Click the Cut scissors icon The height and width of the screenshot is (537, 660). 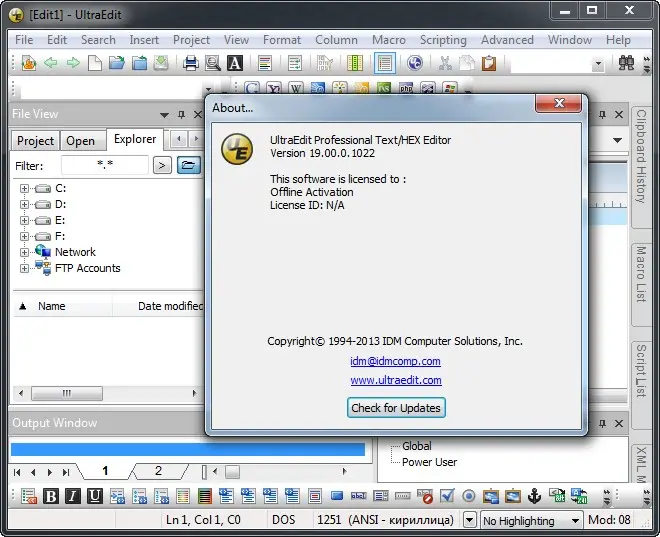(x=445, y=63)
